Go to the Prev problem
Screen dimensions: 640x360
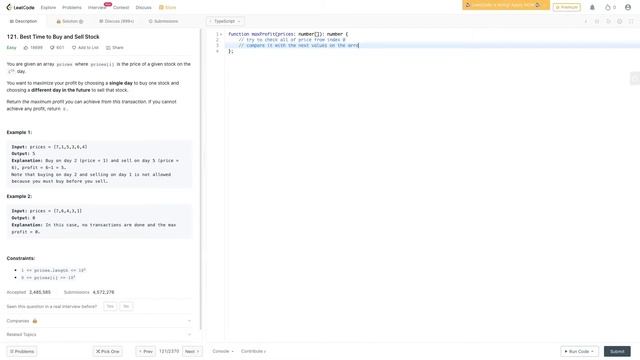click(x=145, y=351)
